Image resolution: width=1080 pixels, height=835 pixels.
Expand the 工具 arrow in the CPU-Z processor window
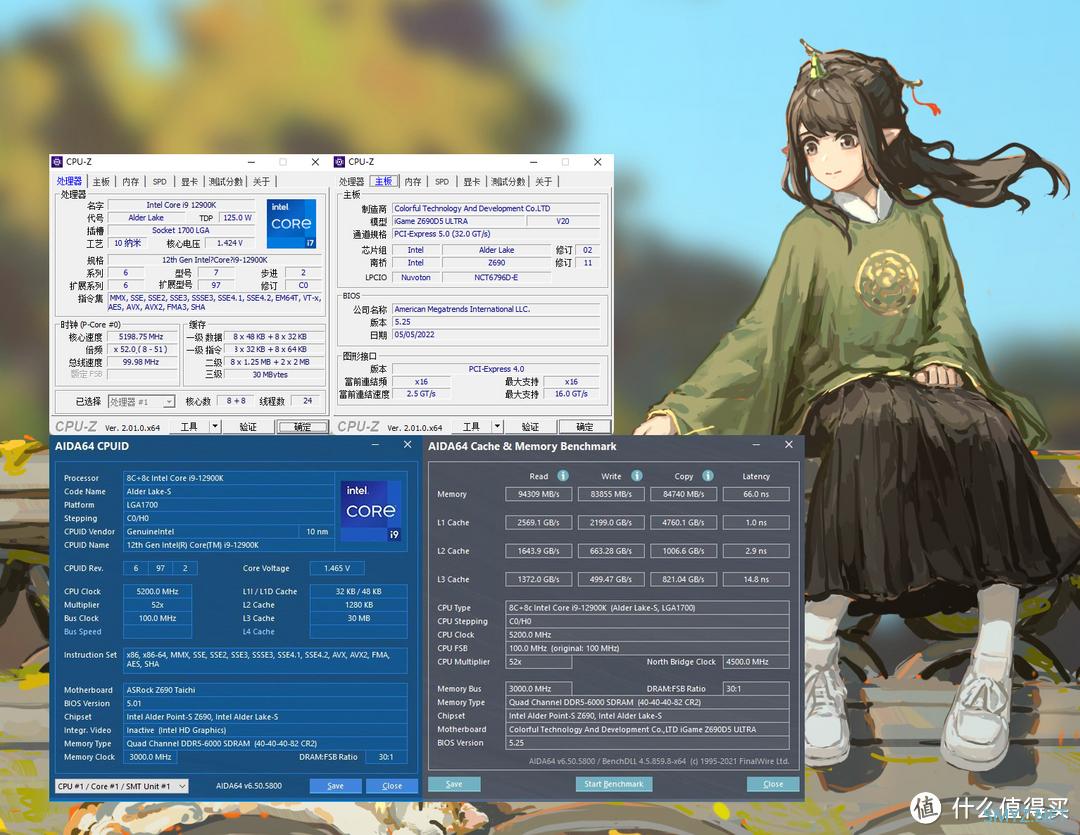point(215,426)
